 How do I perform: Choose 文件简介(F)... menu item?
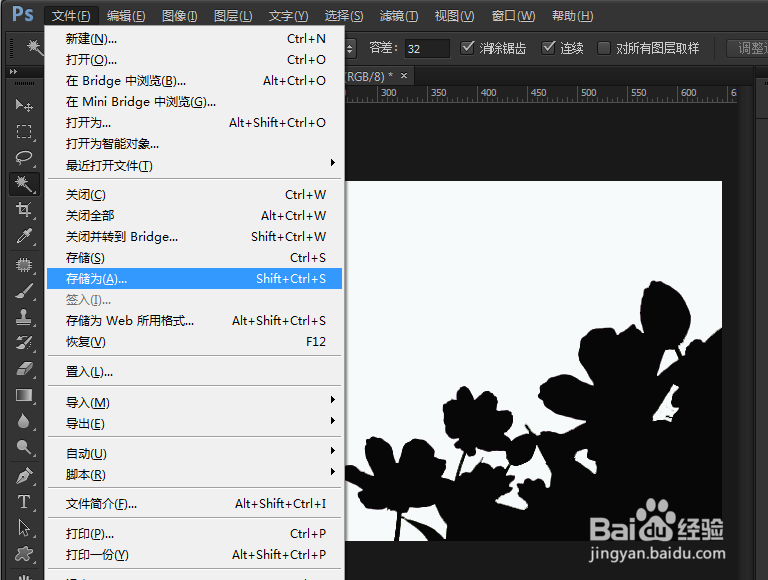click(194, 504)
